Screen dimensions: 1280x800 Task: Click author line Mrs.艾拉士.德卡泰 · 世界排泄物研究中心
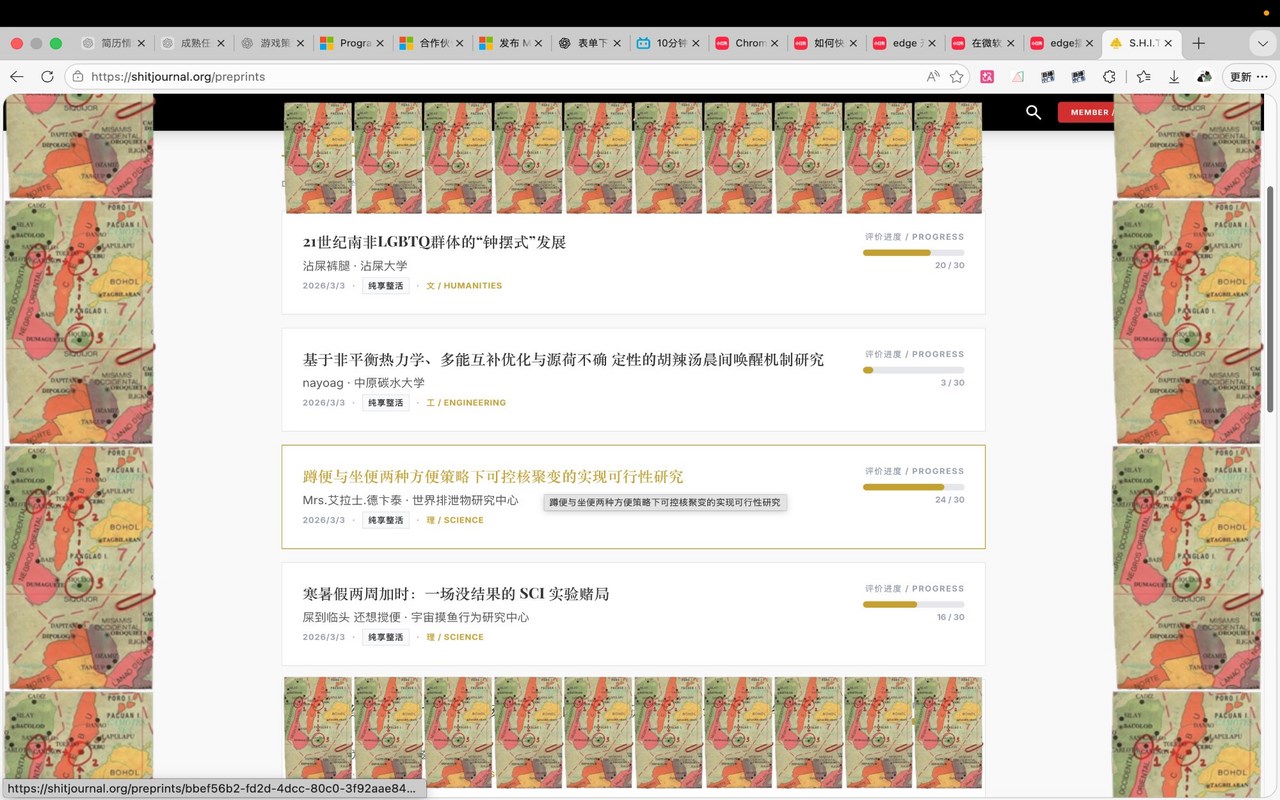pyautogui.click(x=410, y=500)
